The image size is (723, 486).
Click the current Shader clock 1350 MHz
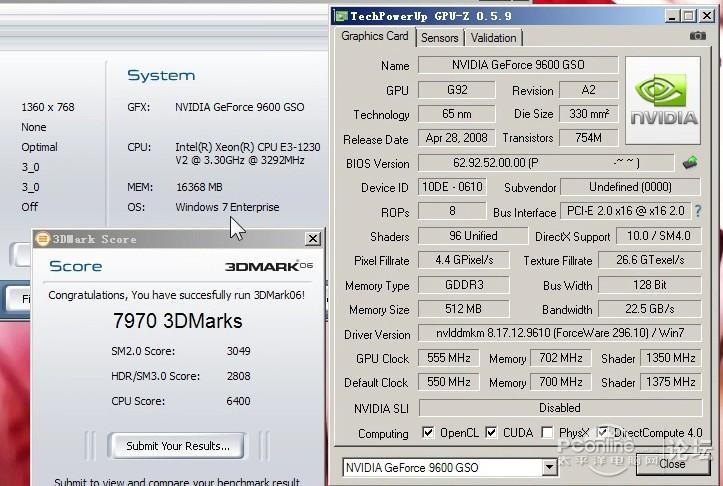click(670, 358)
